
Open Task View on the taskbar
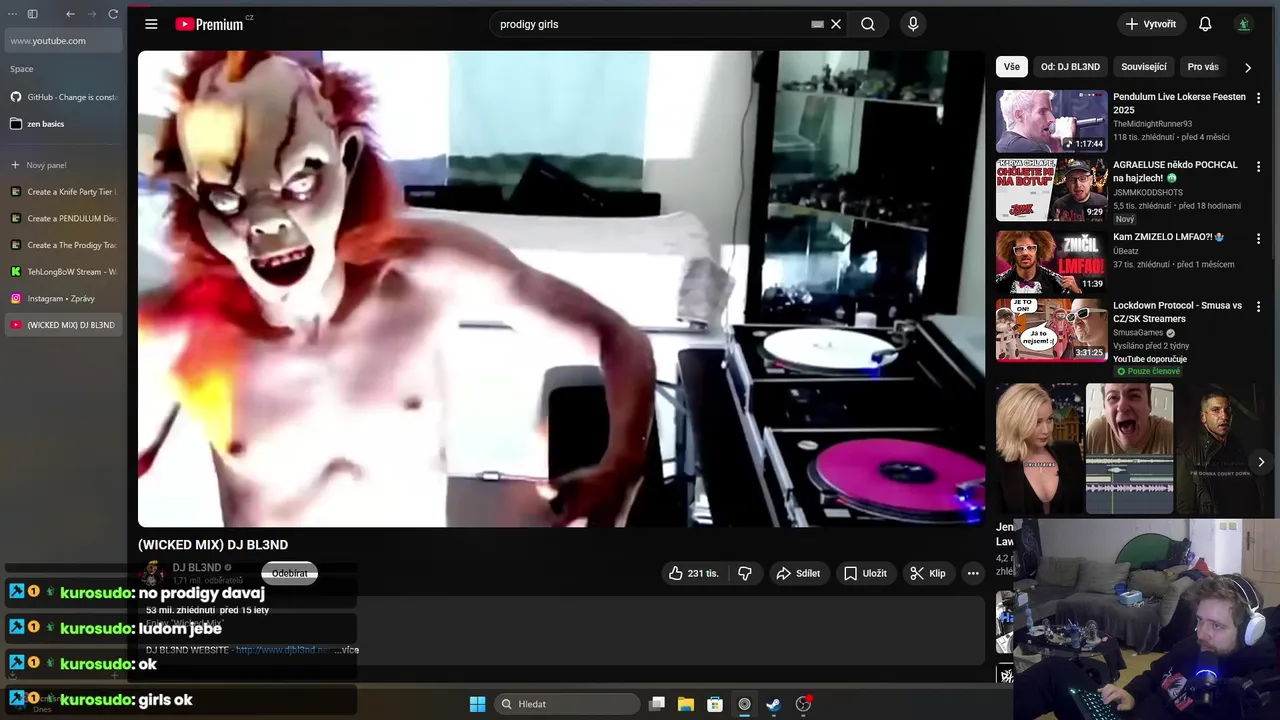[x=657, y=704]
